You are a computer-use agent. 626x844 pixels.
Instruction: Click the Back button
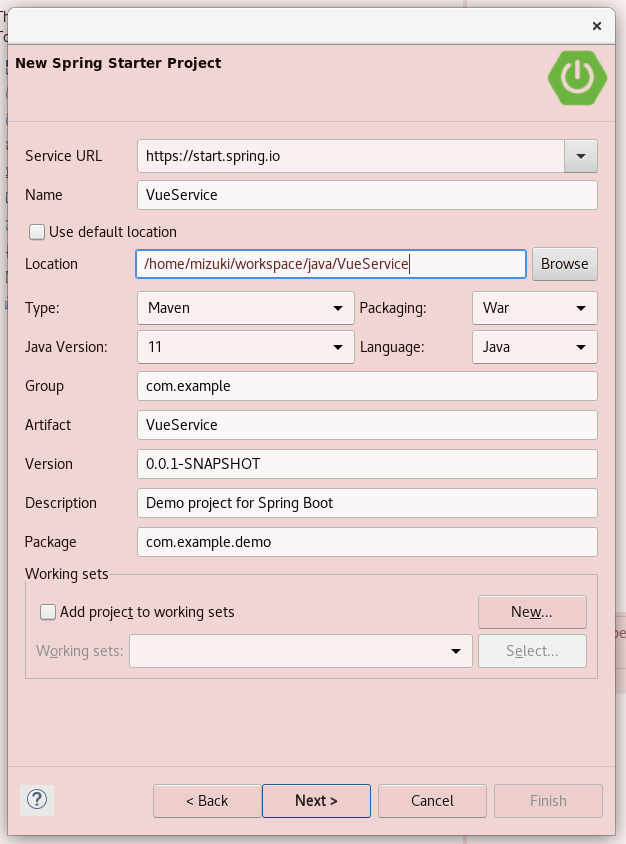[x=207, y=801]
